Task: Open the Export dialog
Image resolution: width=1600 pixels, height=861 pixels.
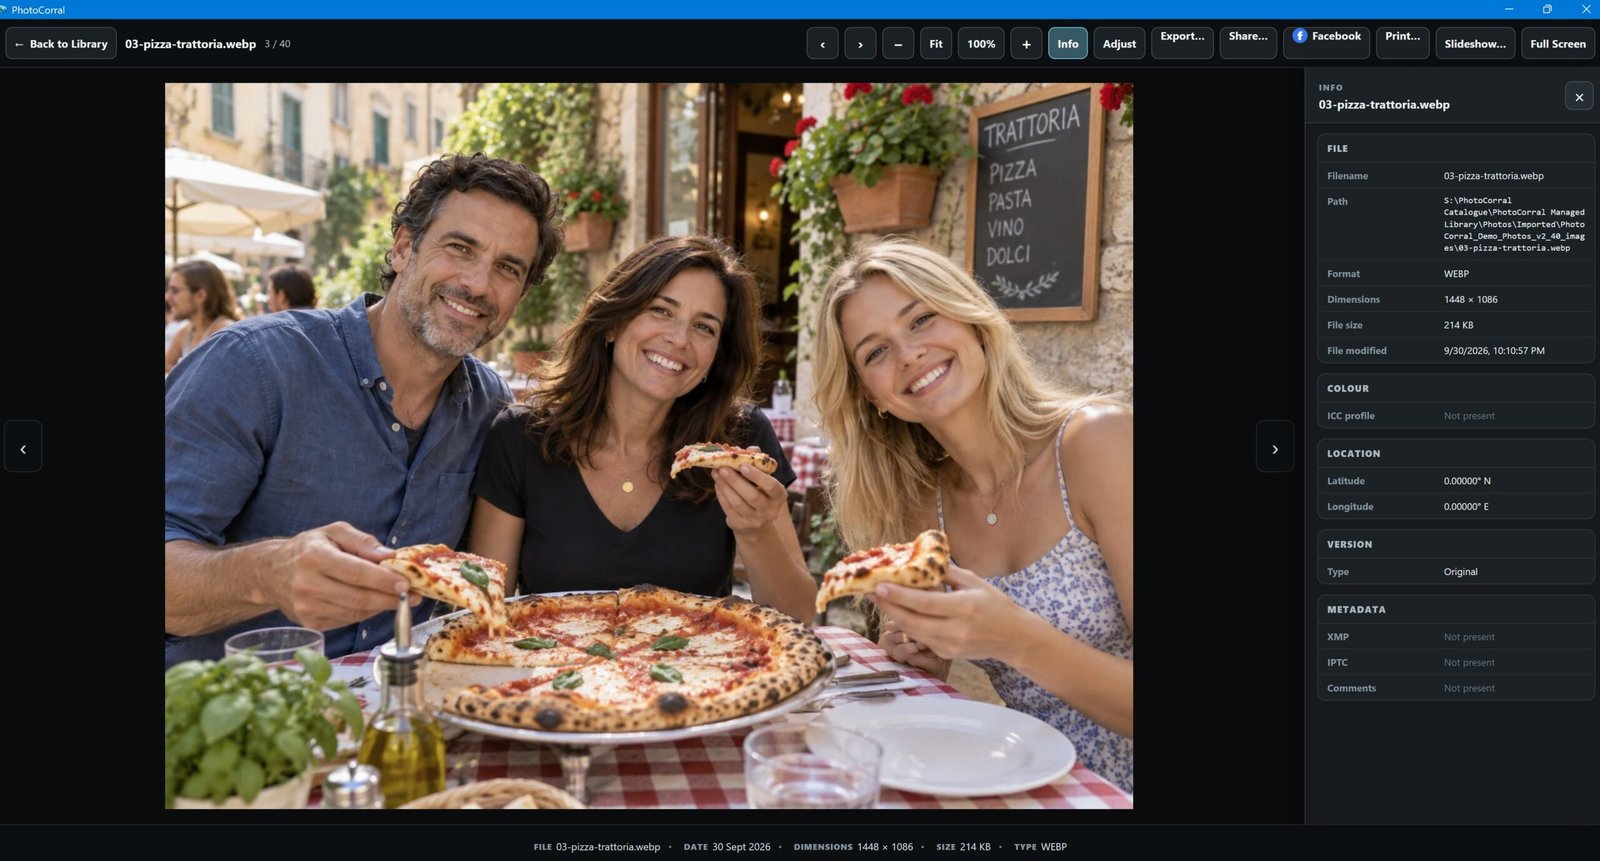Action: [x=1182, y=43]
